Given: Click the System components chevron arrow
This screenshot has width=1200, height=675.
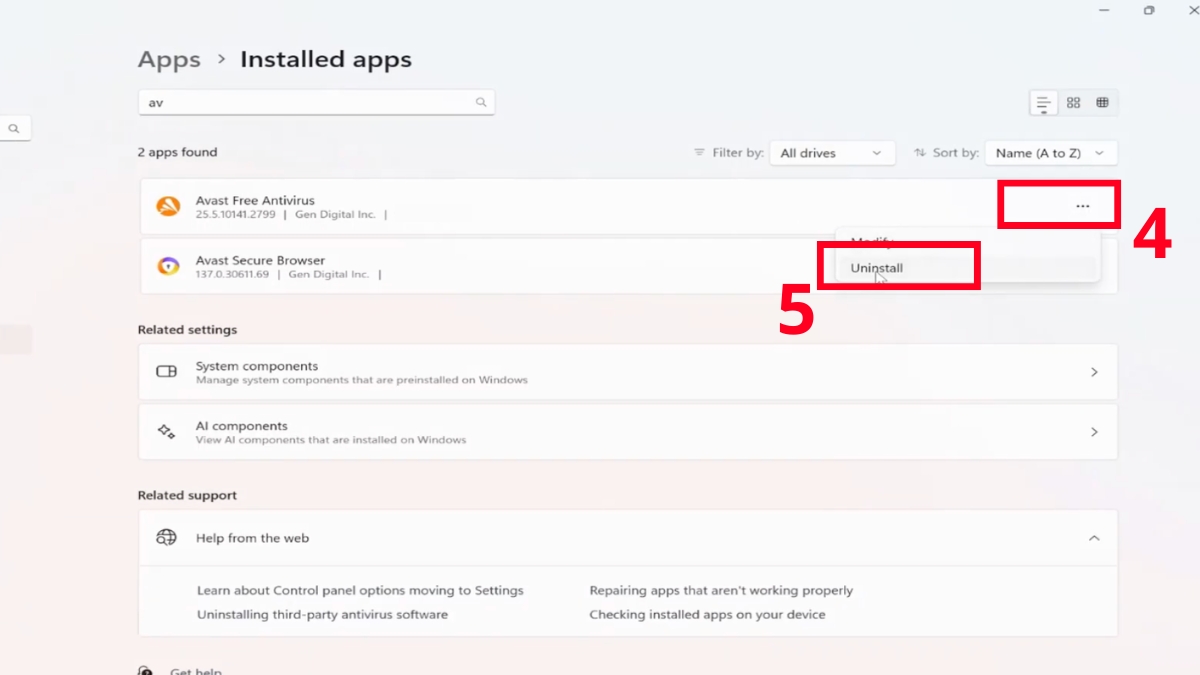Looking at the screenshot, I should (x=1094, y=372).
